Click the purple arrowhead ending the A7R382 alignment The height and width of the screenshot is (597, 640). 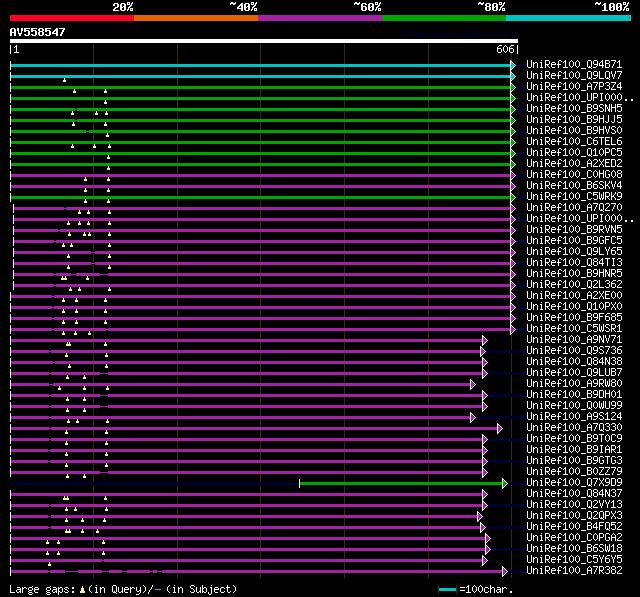(505, 572)
